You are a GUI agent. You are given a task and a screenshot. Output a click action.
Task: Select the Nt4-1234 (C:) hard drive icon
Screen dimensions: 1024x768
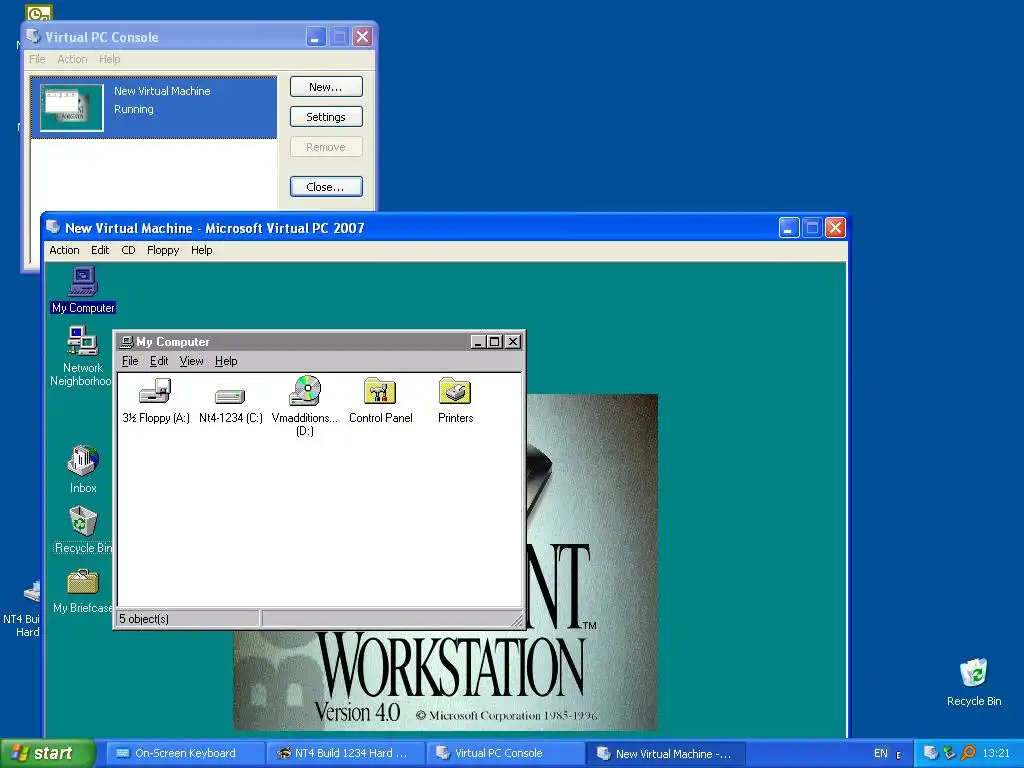(x=230, y=396)
